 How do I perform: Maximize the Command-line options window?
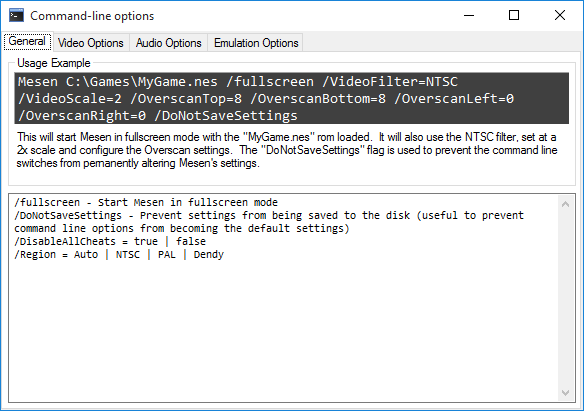(514, 16)
